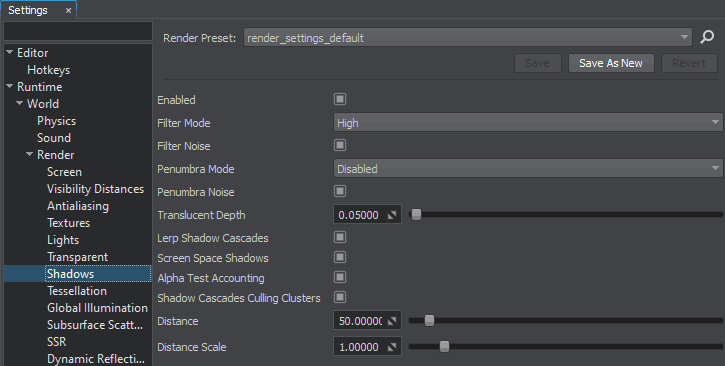Click the Distance value drag-arrow icon
Image resolution: width=725 pixels, height=366 pixels.
pos(392,321)
